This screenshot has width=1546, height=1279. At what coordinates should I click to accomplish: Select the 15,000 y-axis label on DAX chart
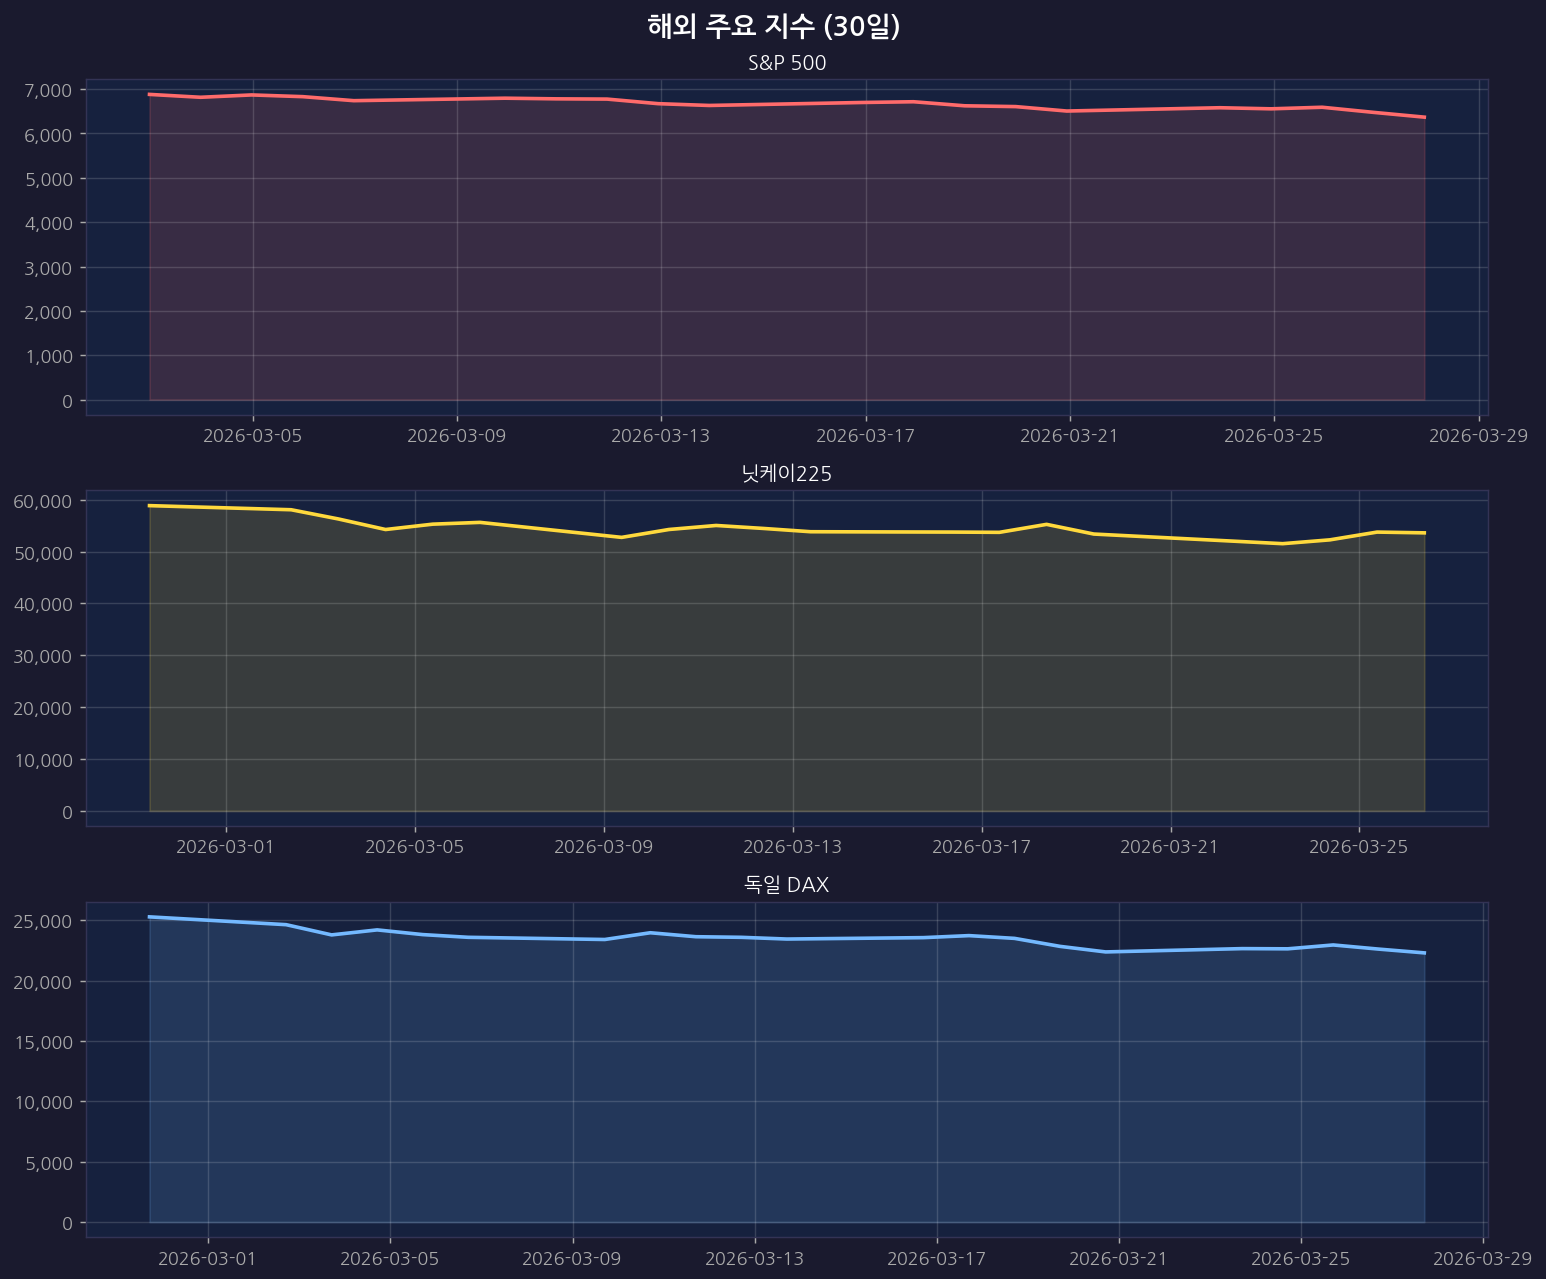(44, 1042)
